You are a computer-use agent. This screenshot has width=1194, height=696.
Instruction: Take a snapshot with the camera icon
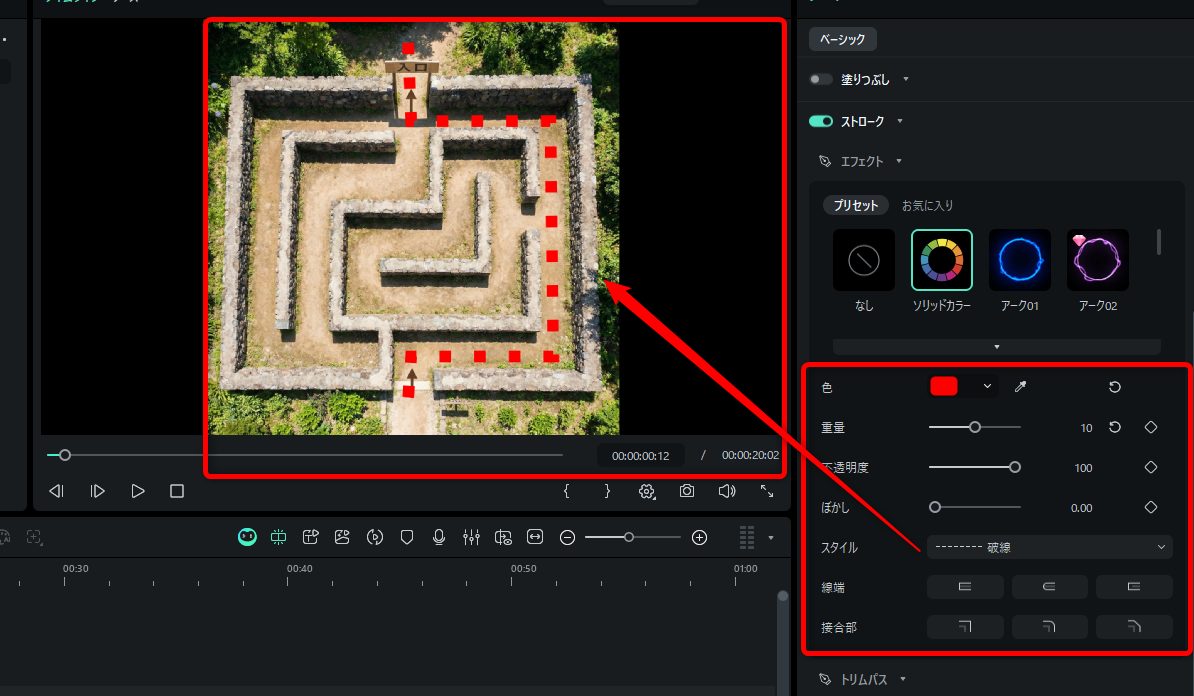pyautogui.click(x=687, y=491)
